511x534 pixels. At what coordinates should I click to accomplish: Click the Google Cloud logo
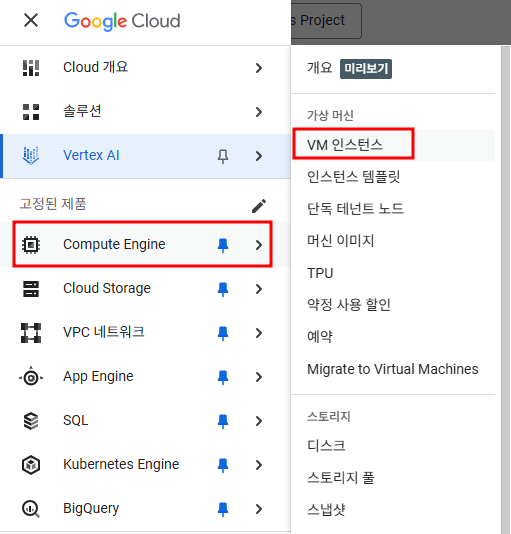pos(122,21)
